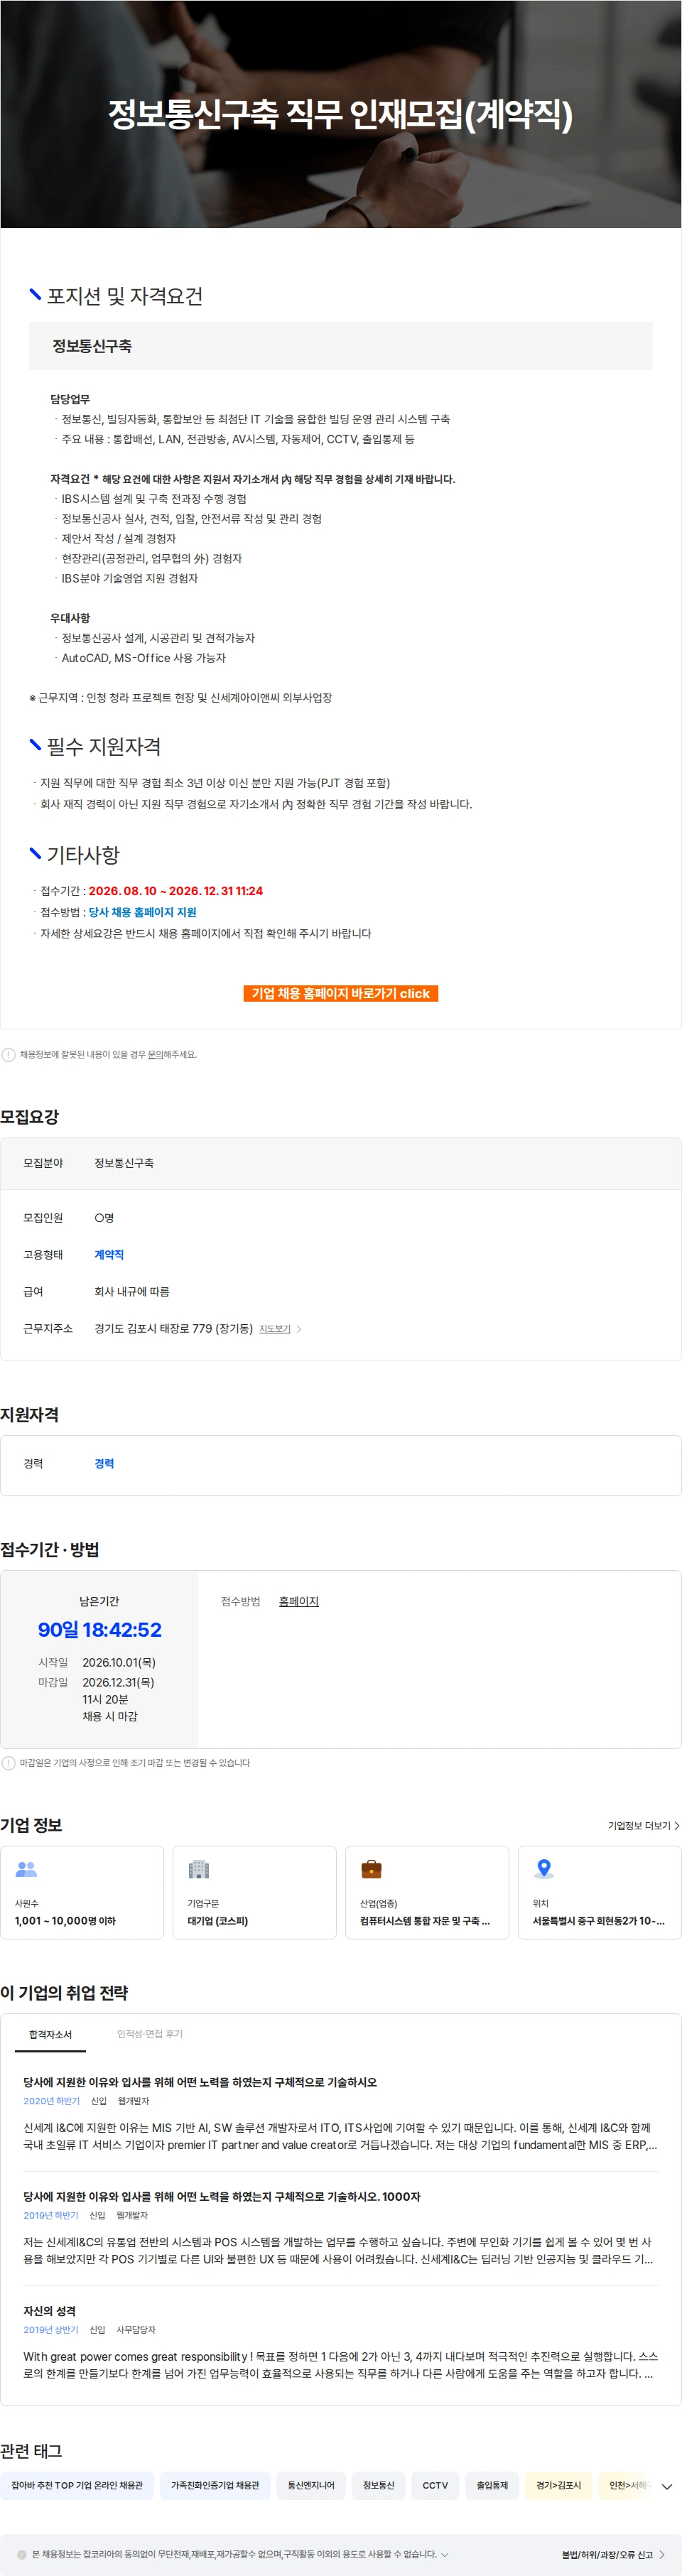The height and width of the screenshot is (2576, 682).
Task: Click the bulb icon in footer notice
Action: coord(22,2554)
